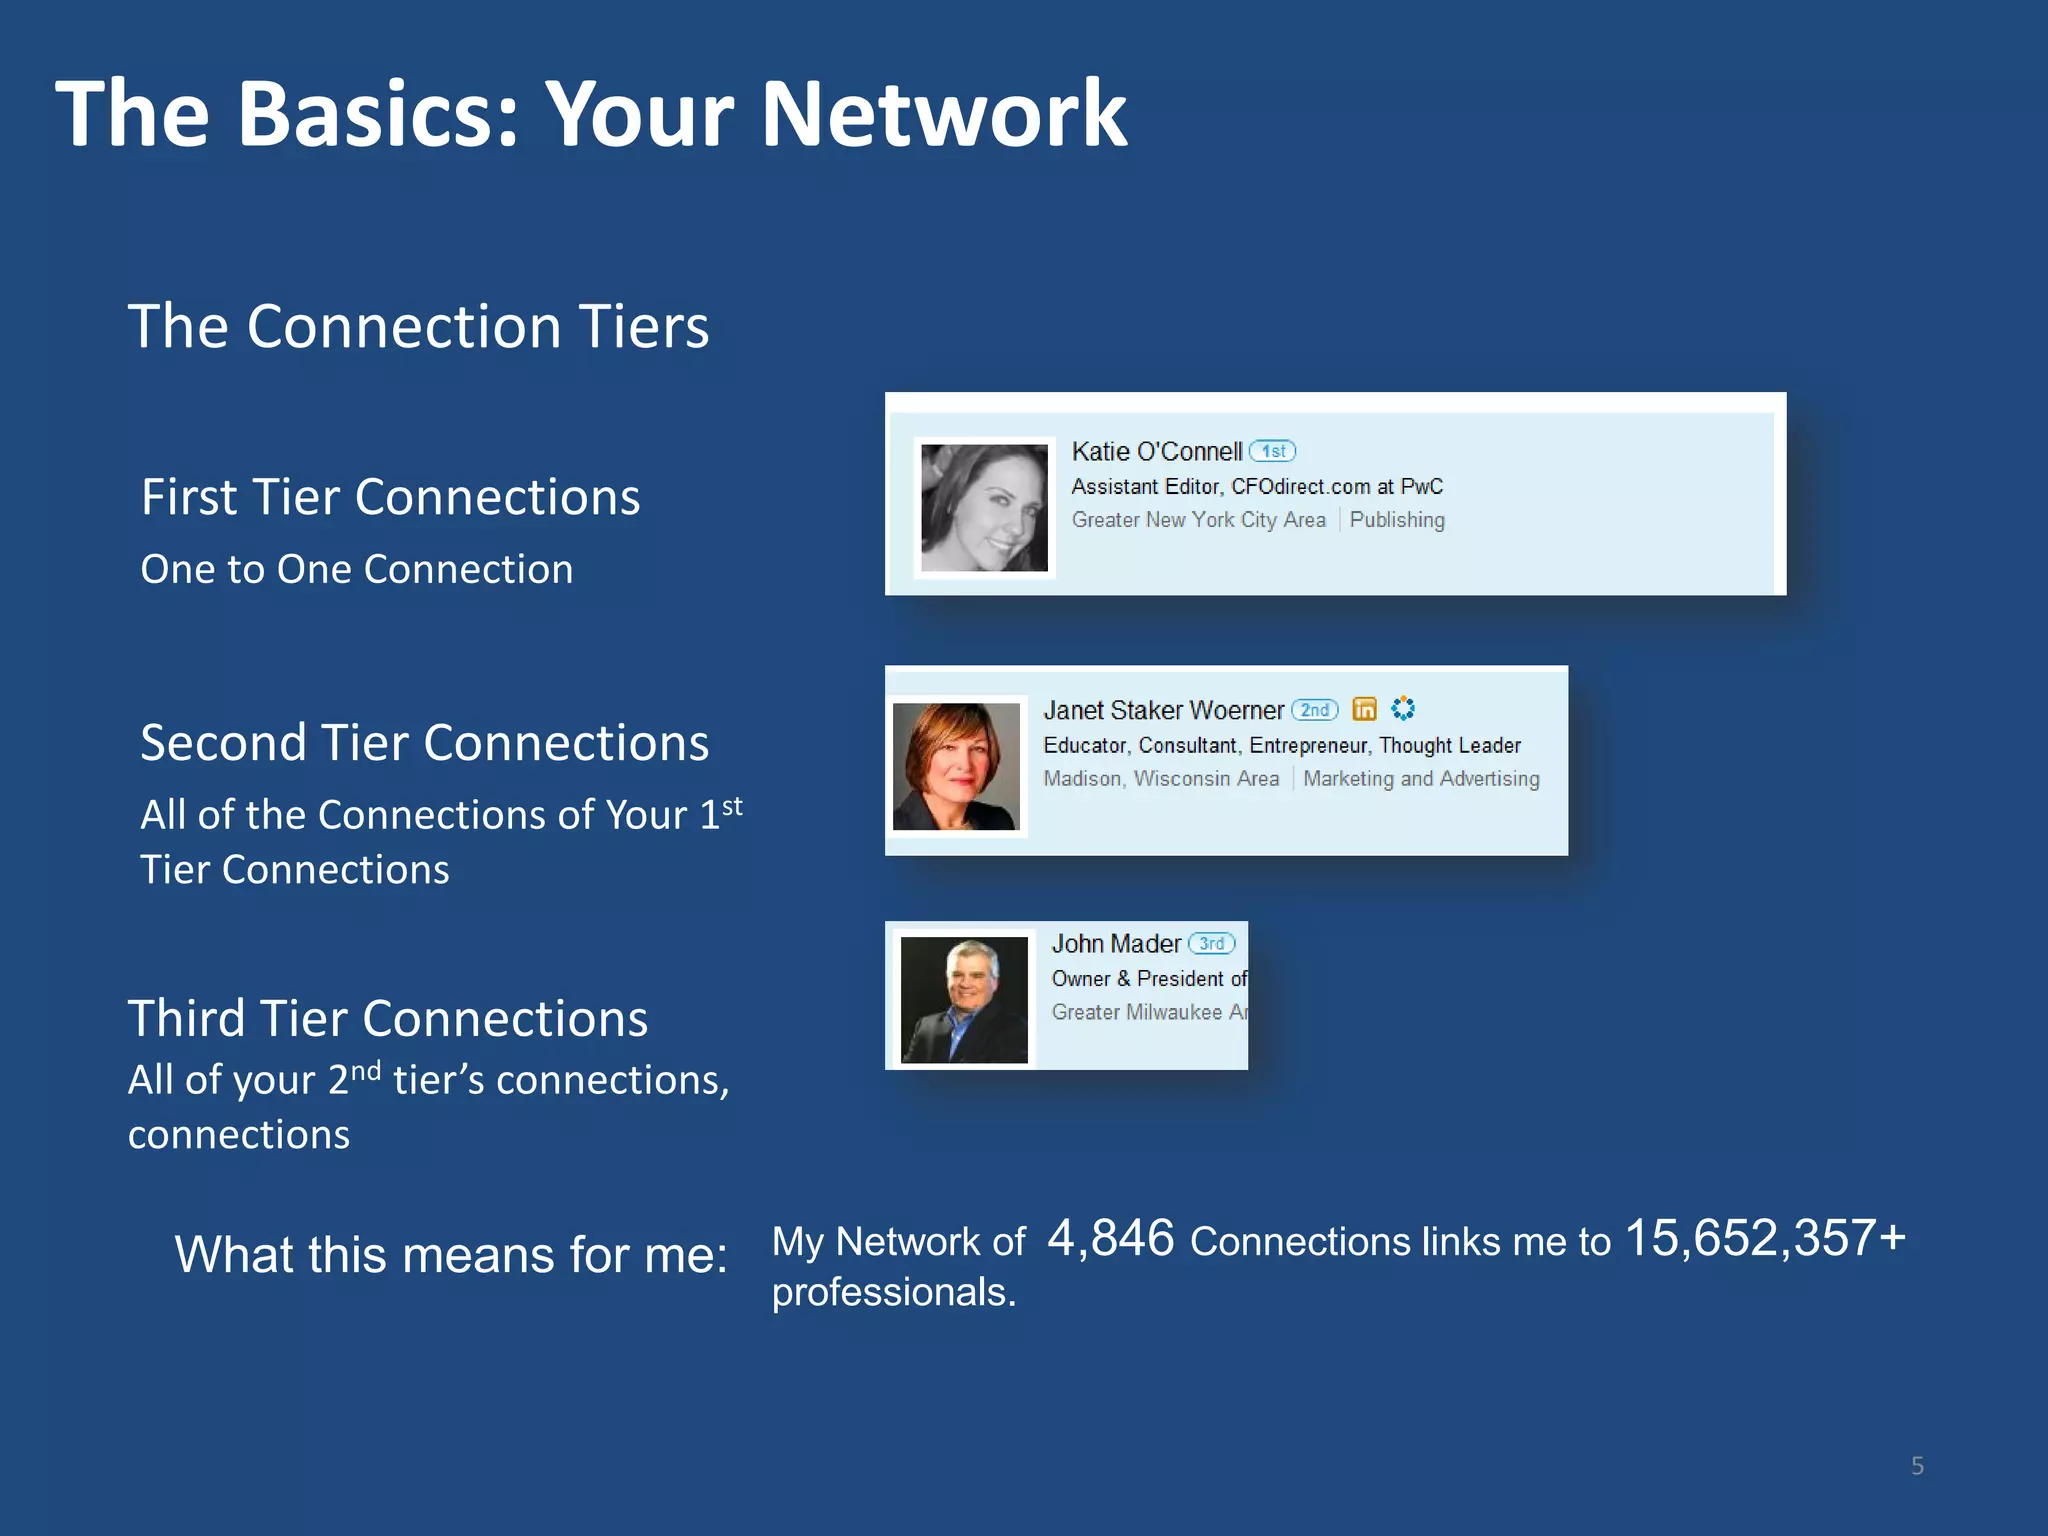Click the Janet Staker Woerner name link
The width and height of the screenshot is (2048, 1536).
1163,711
